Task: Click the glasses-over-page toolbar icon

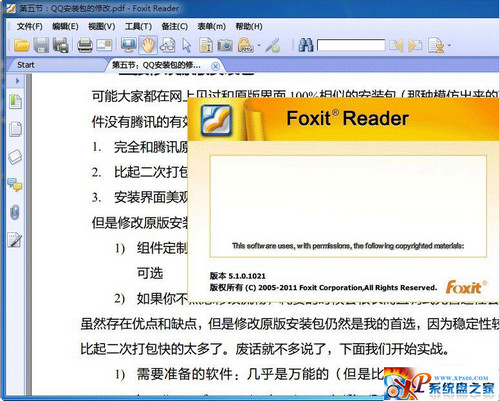Action: point(167,45)
